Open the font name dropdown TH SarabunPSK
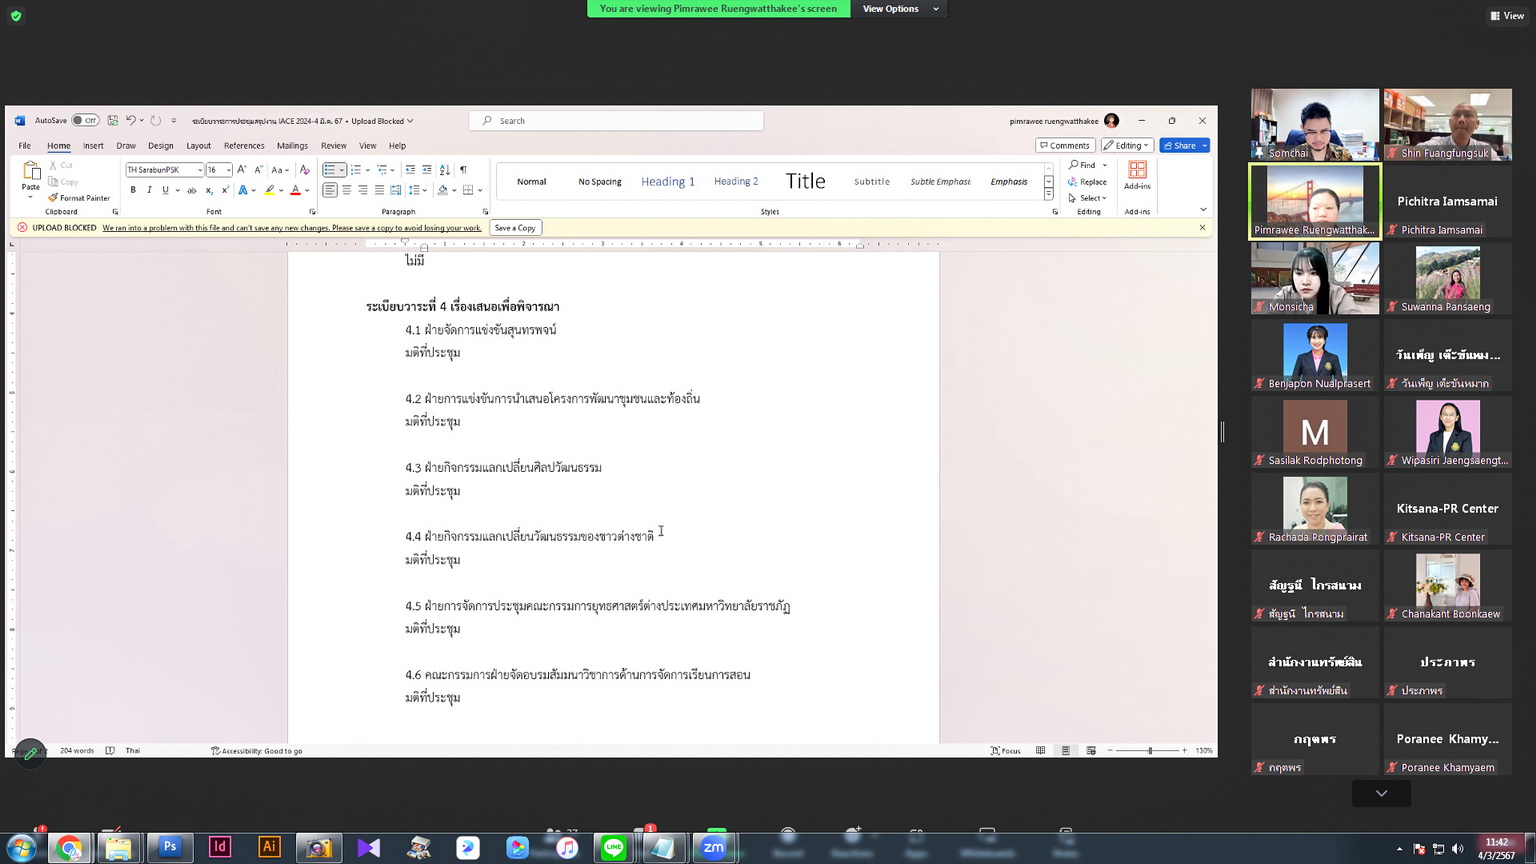 coord(199,170)
